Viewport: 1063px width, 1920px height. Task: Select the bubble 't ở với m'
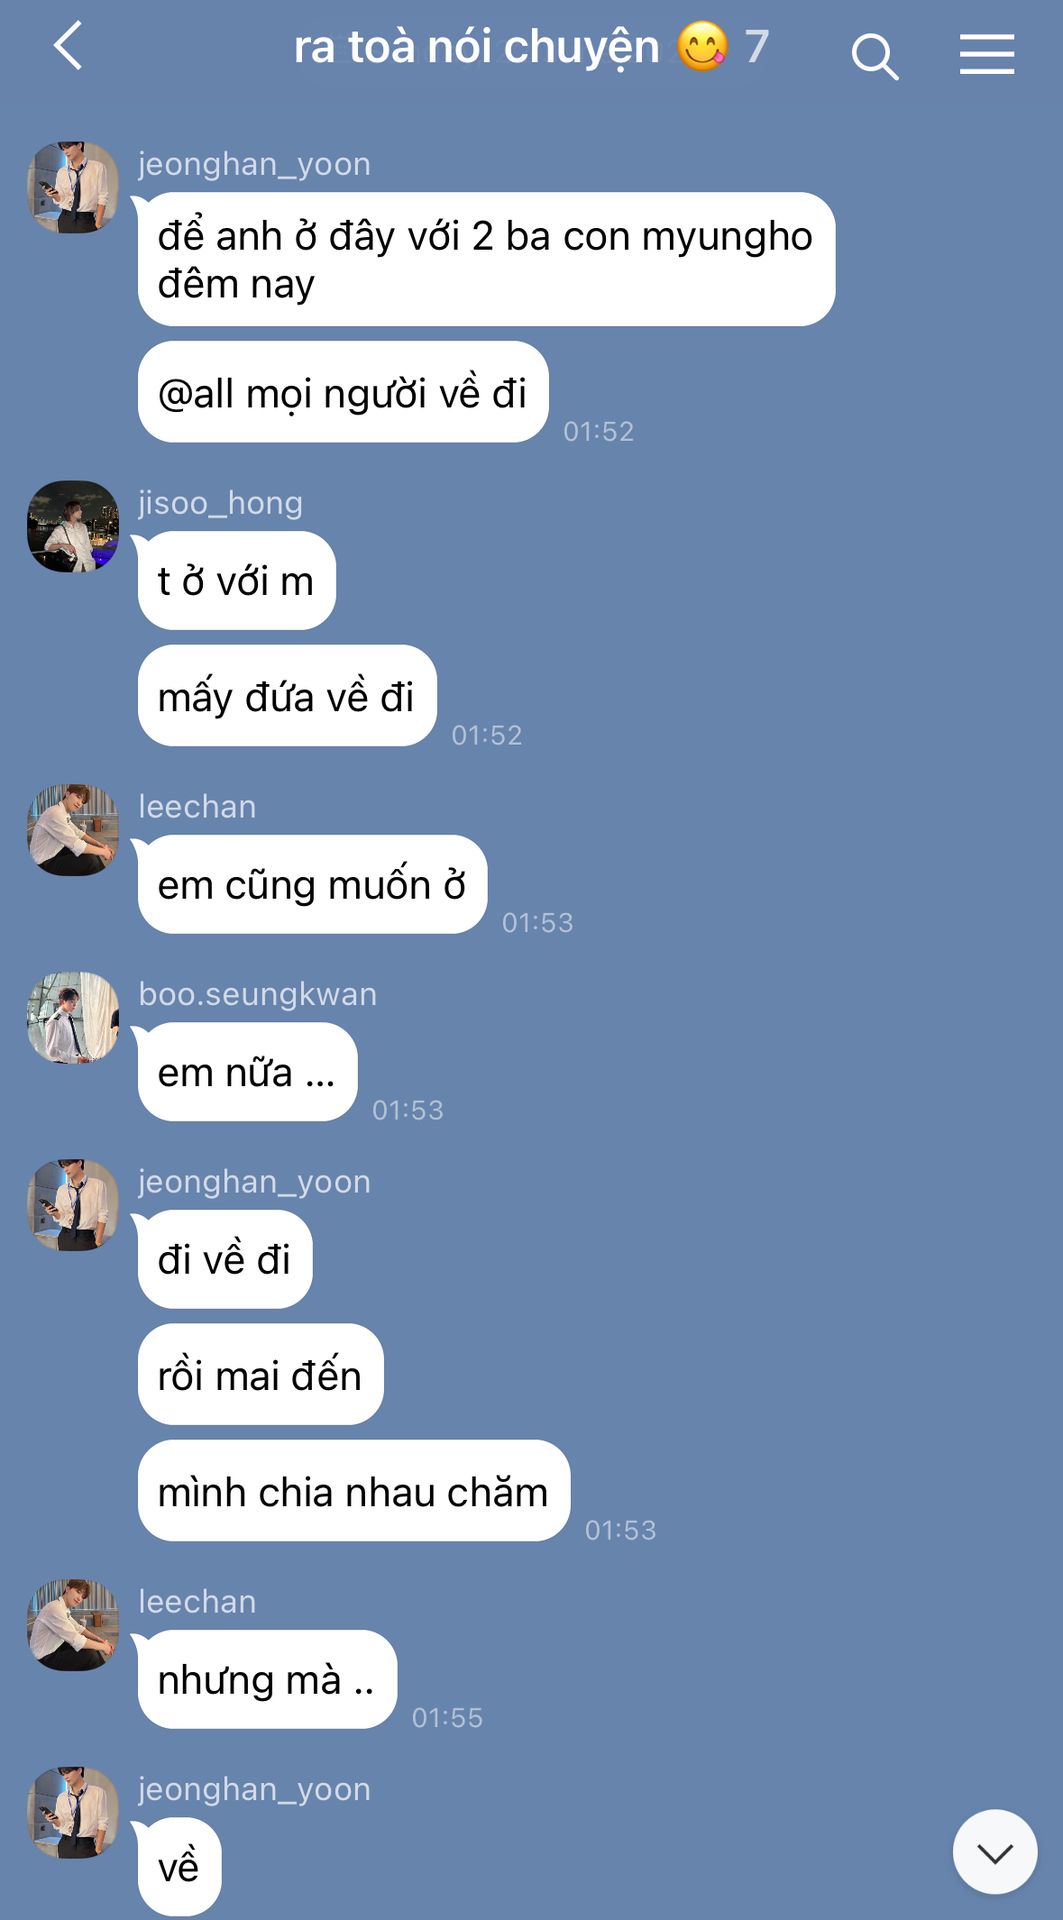[237, 580]
